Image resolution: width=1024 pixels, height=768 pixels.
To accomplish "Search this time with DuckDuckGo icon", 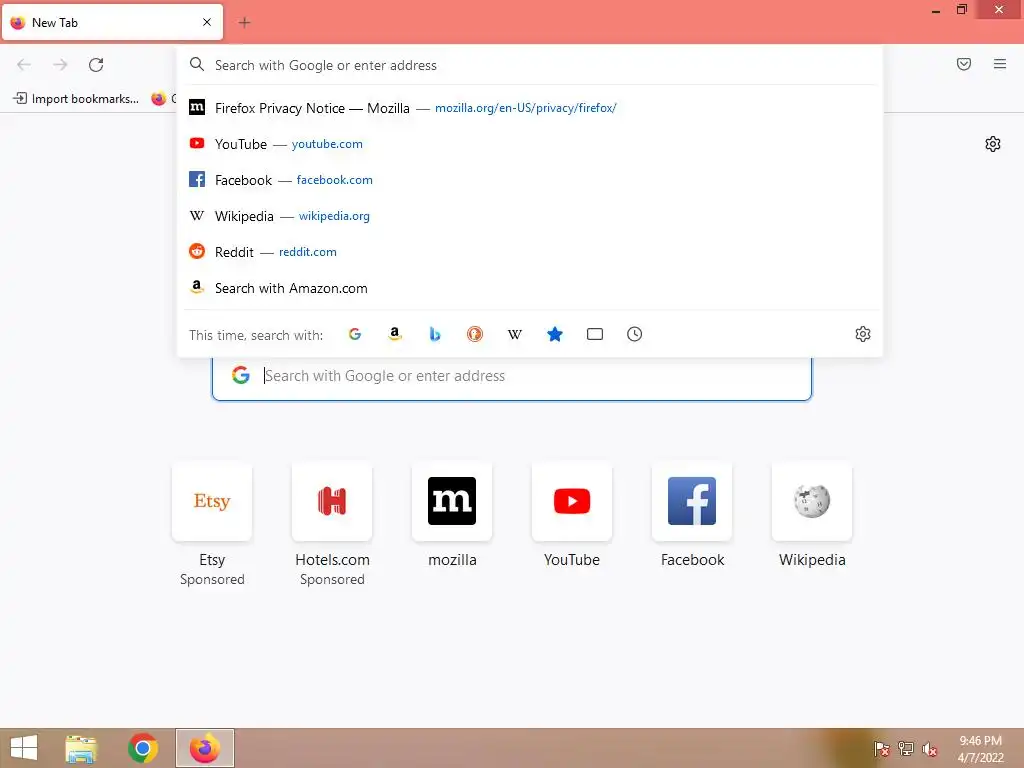I will coord(475,334).
